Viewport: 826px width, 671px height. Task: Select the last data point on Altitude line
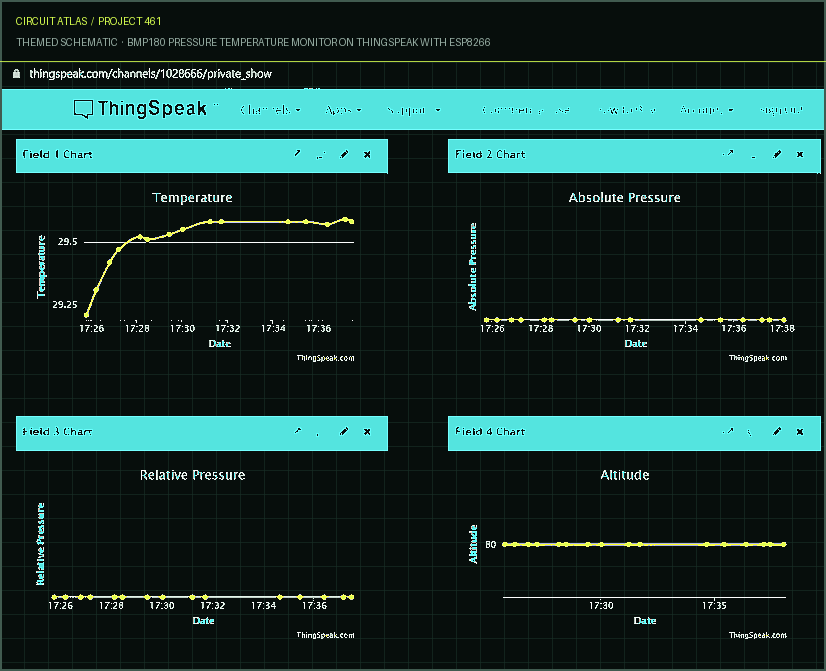pyautogui.click(x=784, y=544)
